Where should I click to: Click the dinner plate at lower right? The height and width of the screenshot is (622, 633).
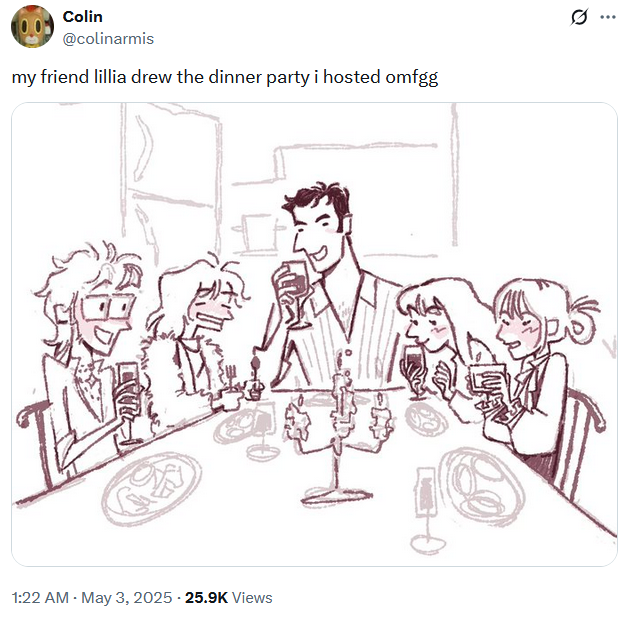point(482,486)
